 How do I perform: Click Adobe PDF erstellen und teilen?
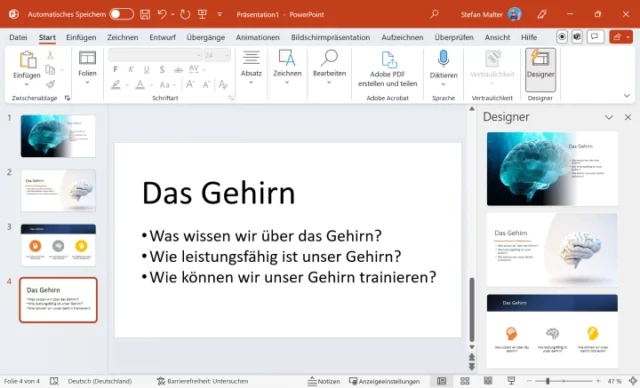point(388,69)
